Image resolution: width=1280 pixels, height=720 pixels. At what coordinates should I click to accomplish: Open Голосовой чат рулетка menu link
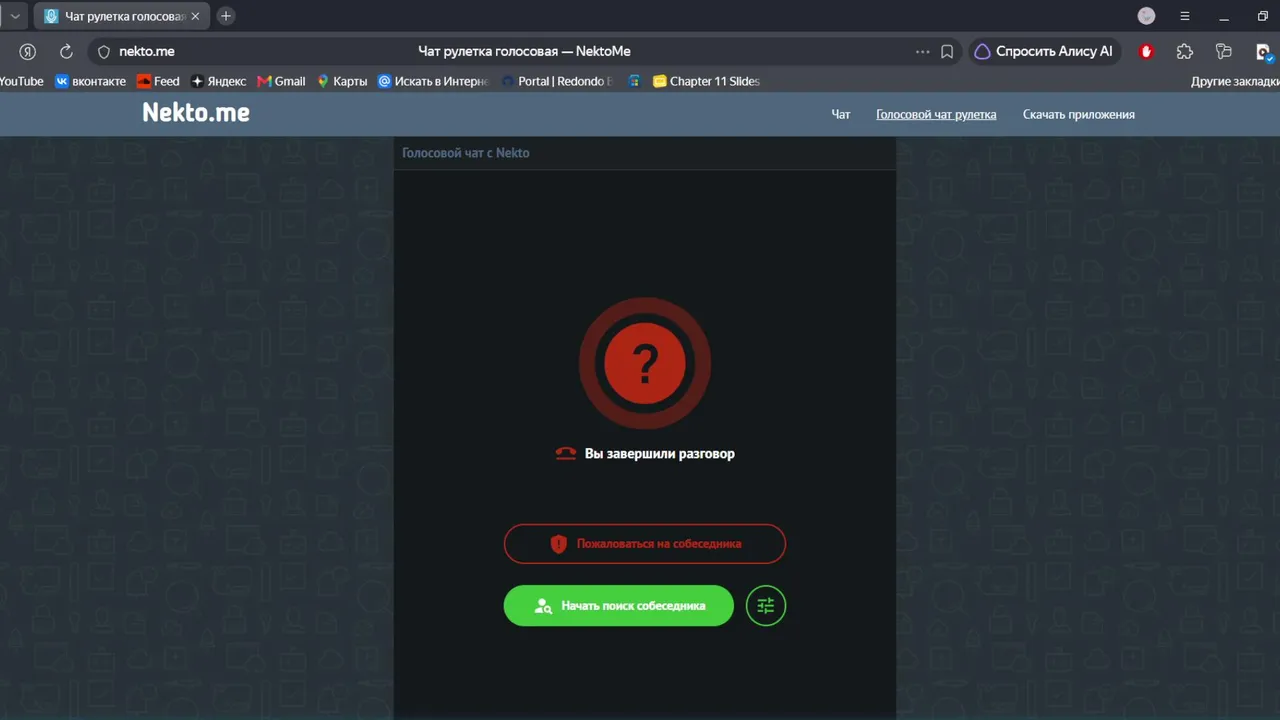click(x=936, y=114)
